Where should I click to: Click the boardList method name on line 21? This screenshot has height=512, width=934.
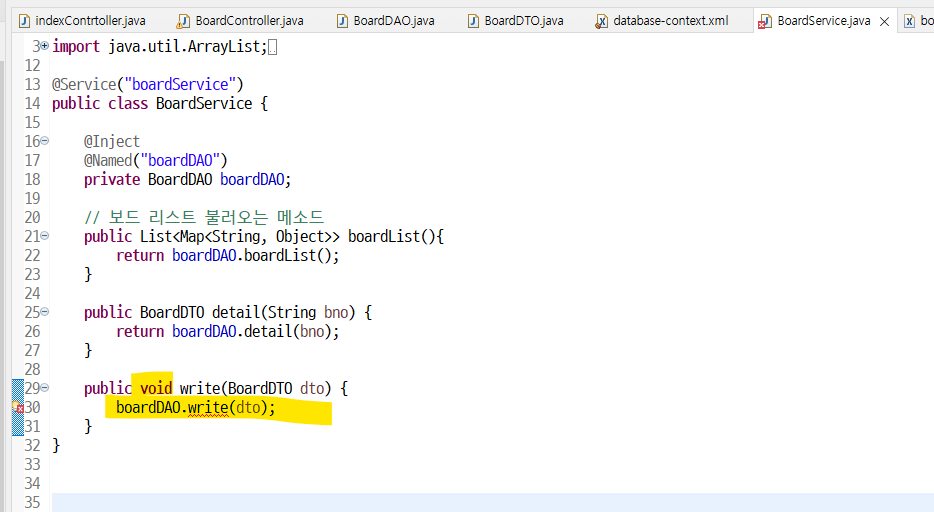click(x=384, y=237)
